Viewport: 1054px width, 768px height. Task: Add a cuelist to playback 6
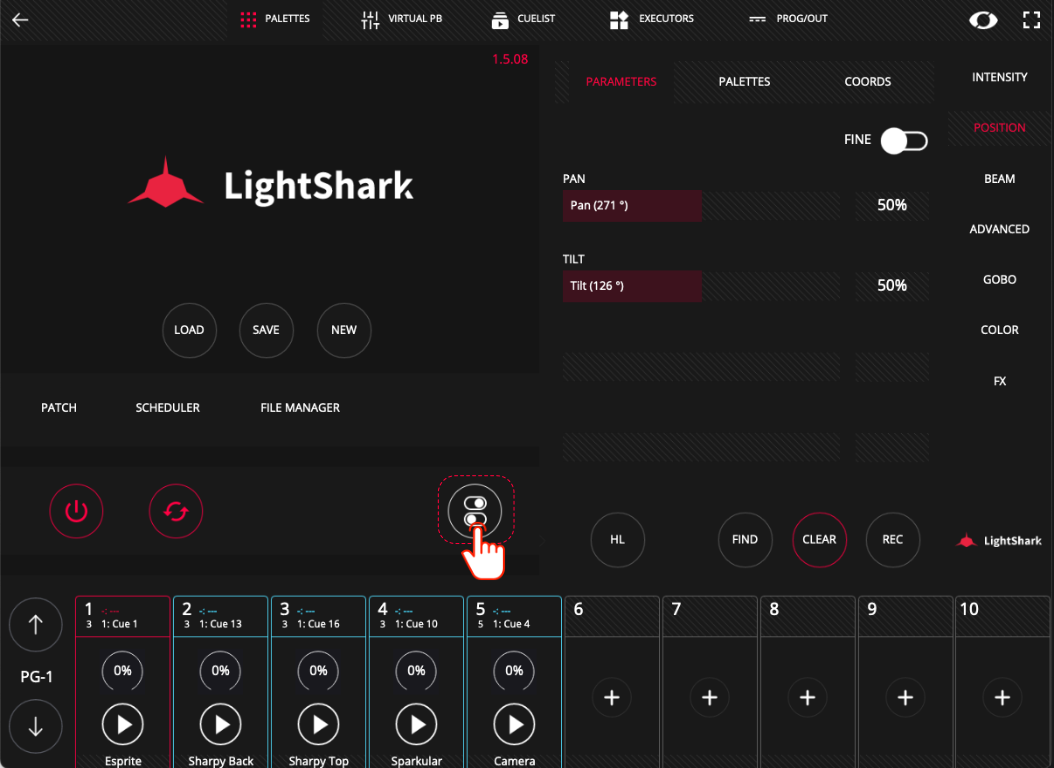pyautogui.click(x=612, y=697)
